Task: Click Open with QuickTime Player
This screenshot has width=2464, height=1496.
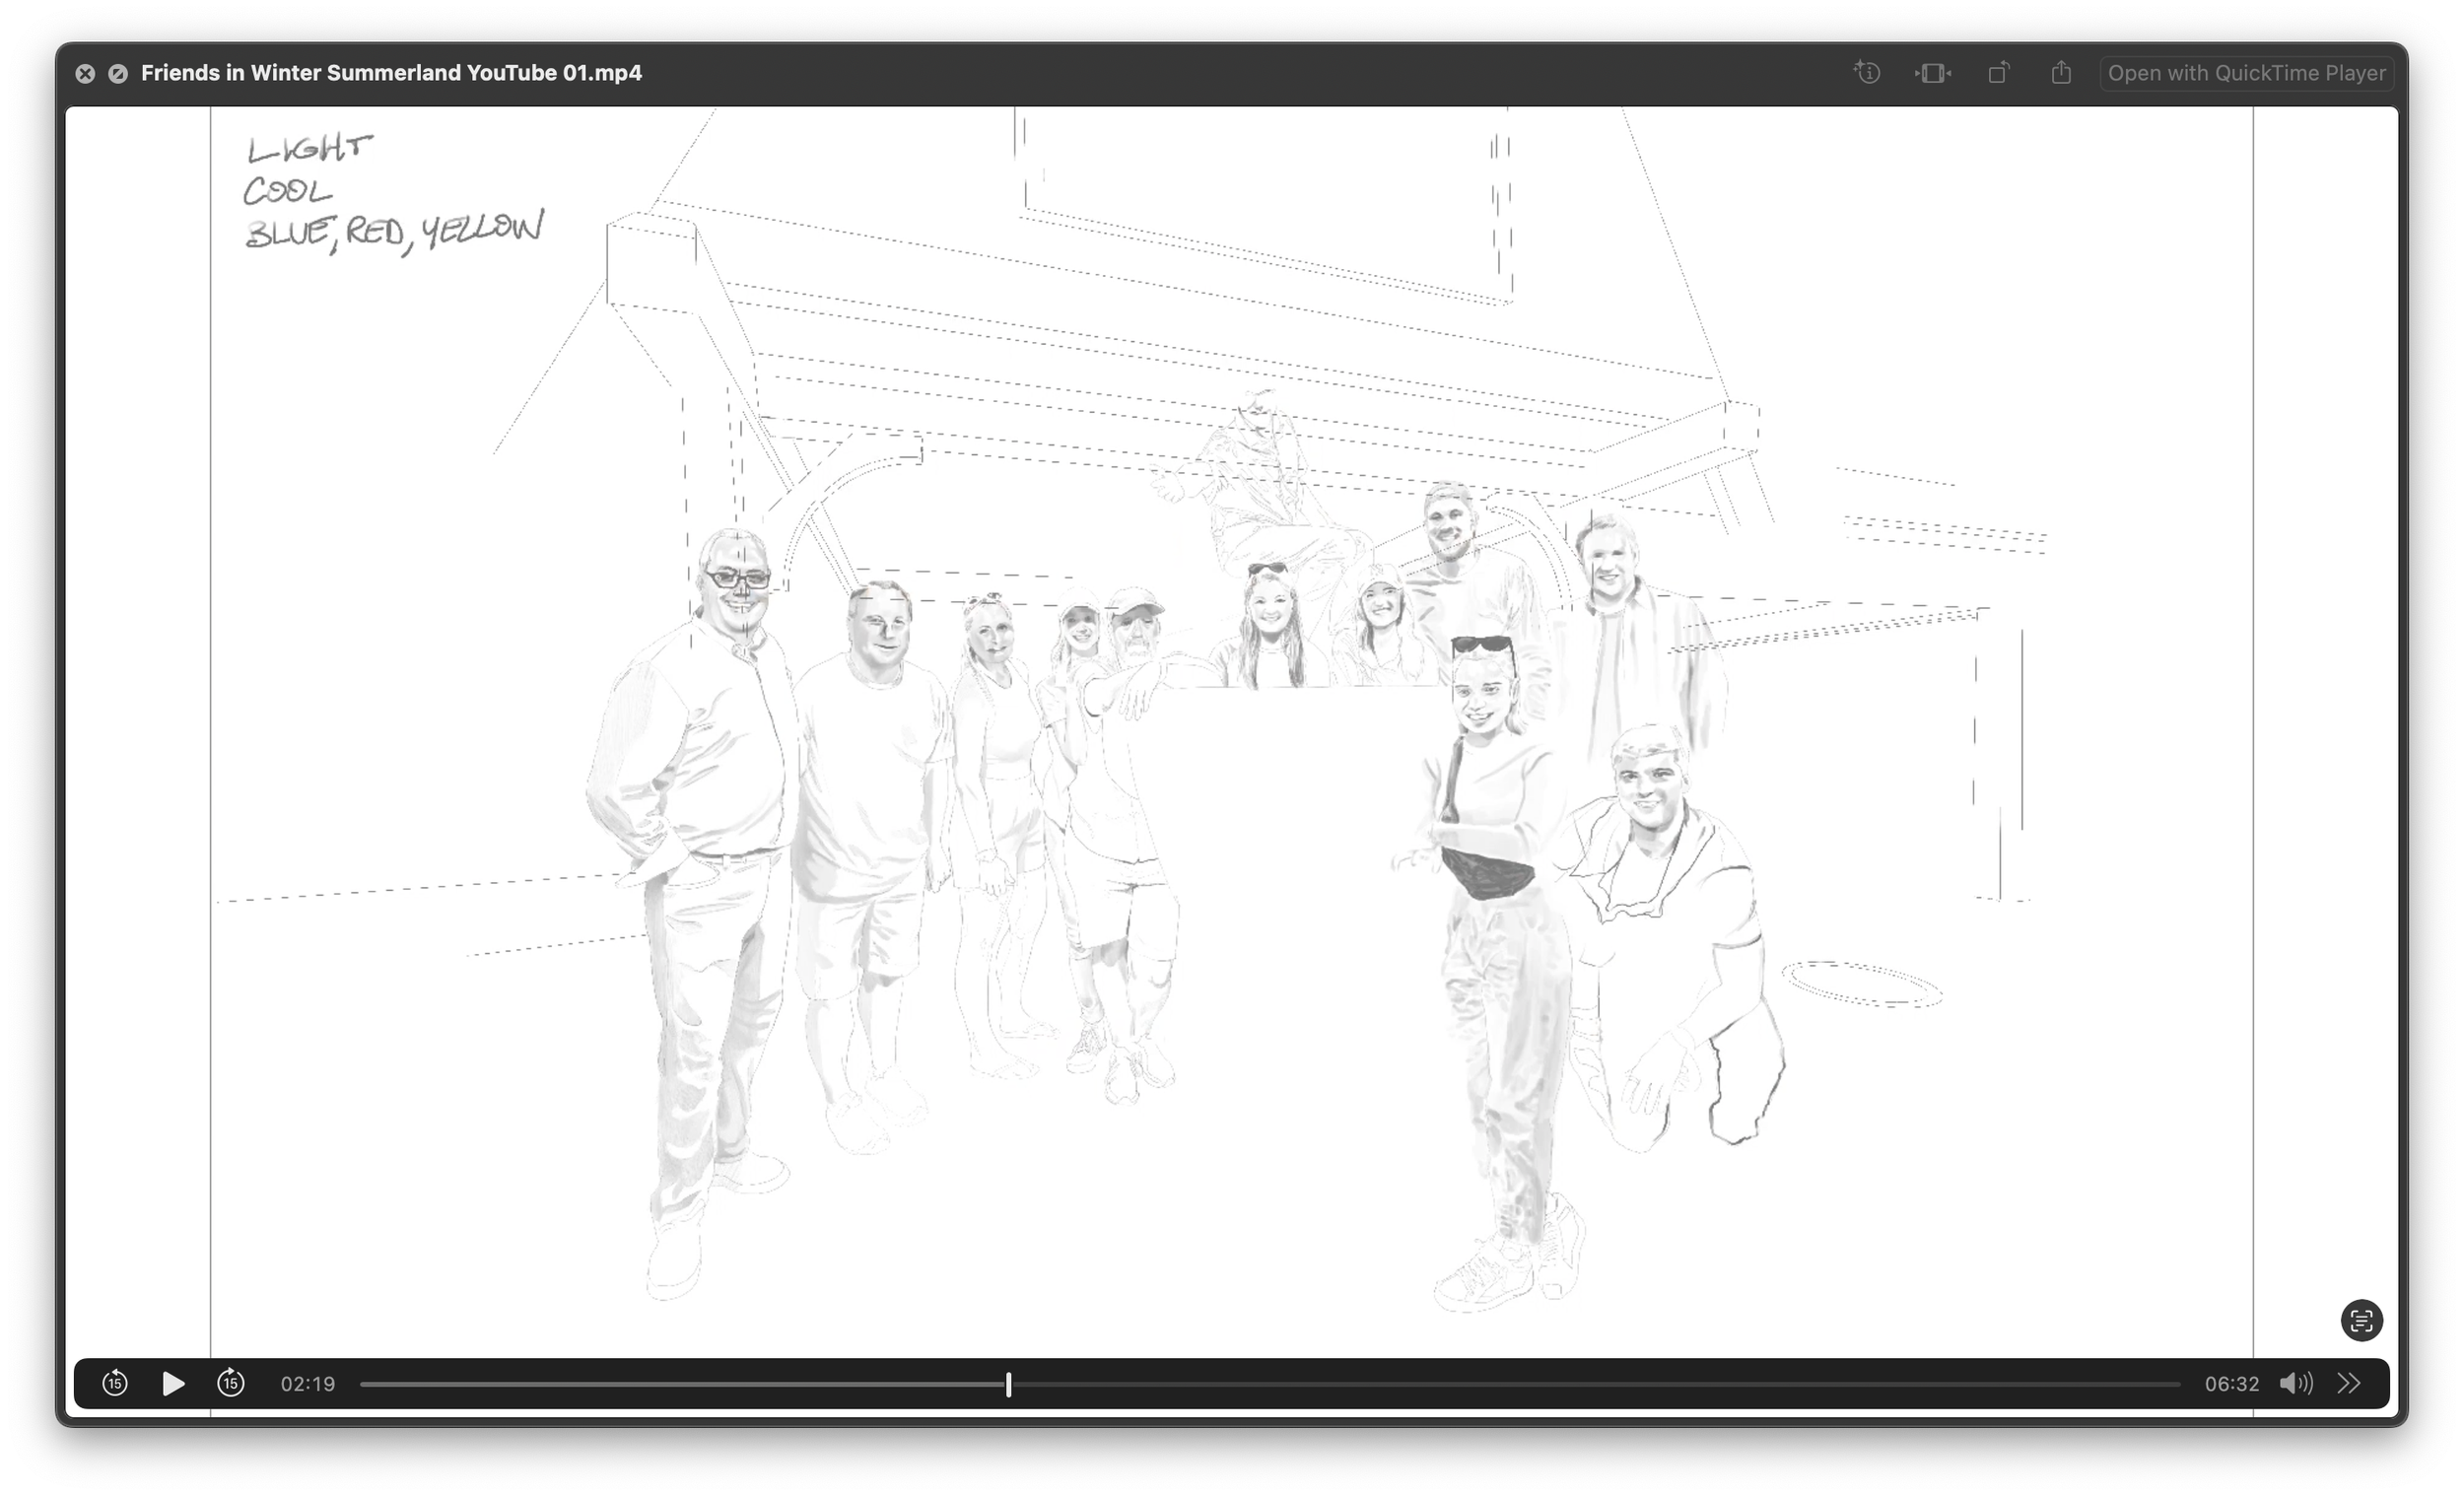Action: pos(2246,73)
